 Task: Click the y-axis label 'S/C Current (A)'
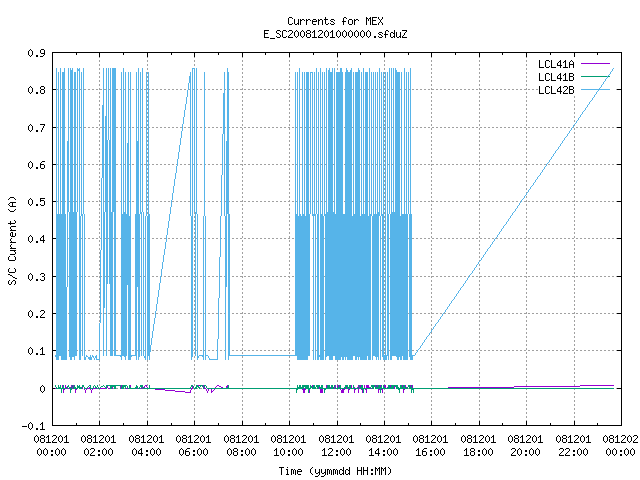pos(13,241)
